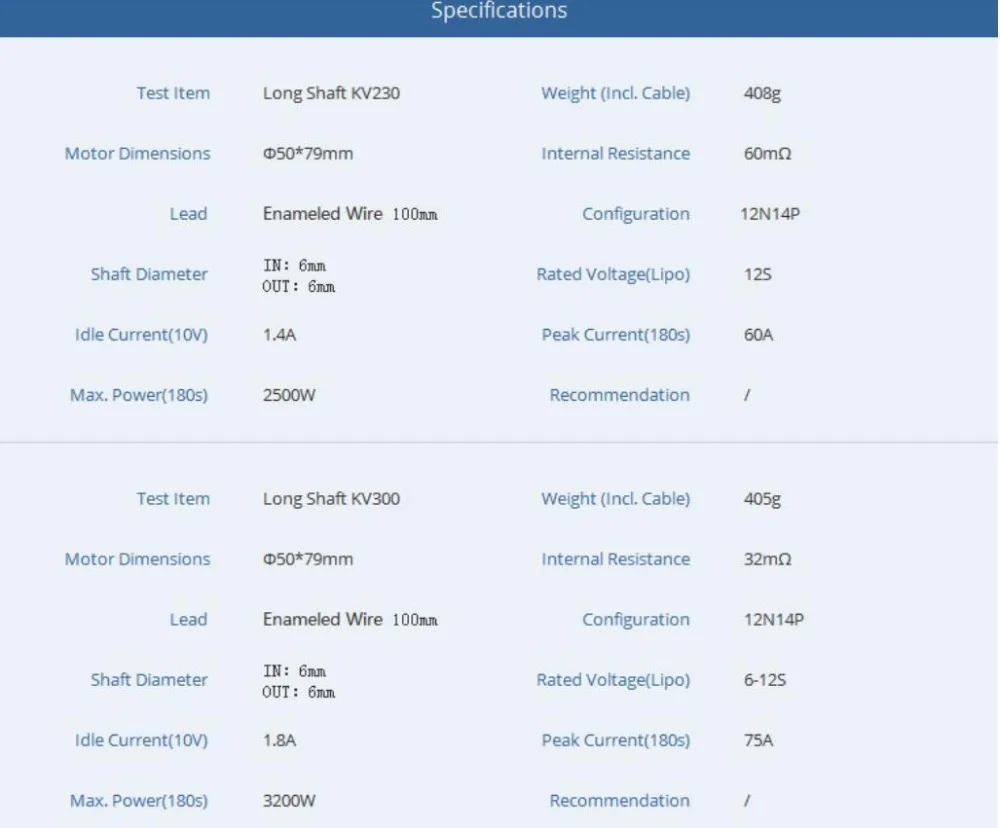Click the 60A peak current value
The width and height of the screenshot is (1000, 828).
pyautogui.click(x=758, y=335)
